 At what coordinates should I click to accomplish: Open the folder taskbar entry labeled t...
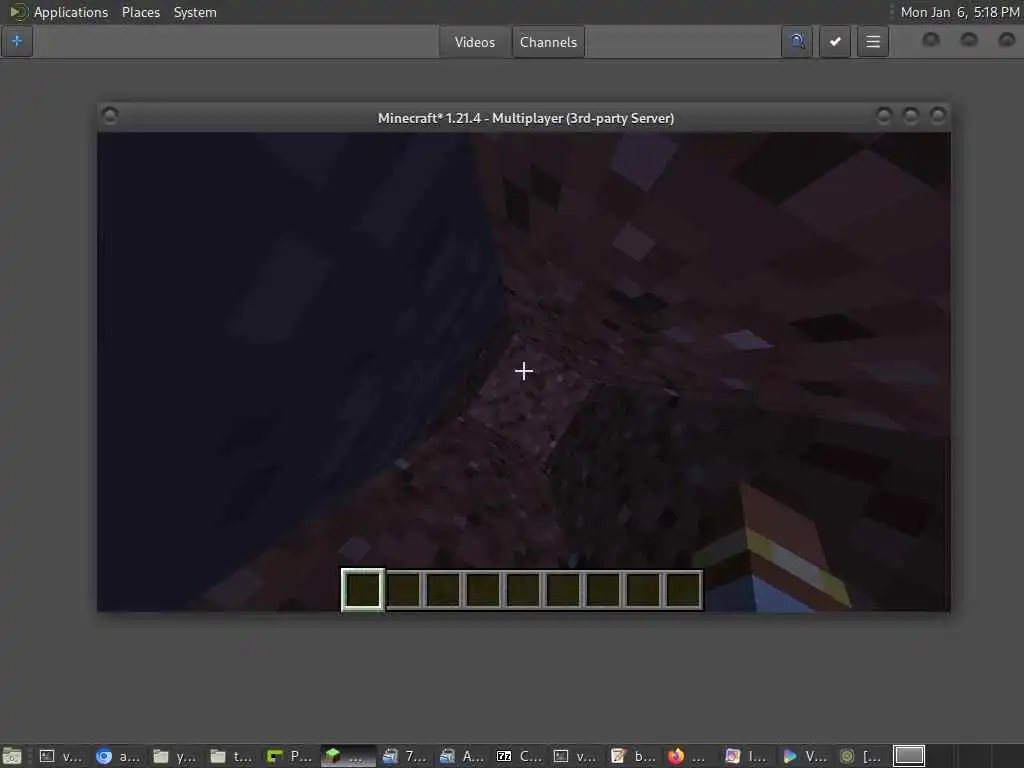click(x=232, y=756)
